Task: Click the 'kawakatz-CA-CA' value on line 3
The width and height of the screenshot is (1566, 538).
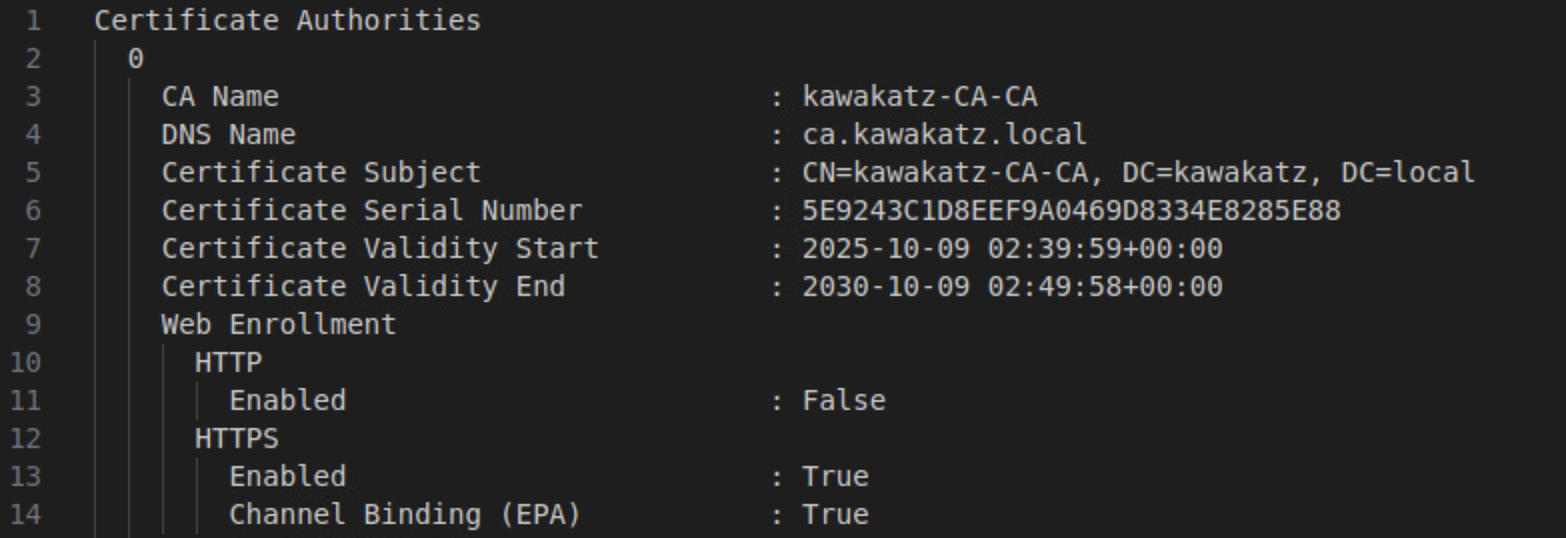Action: (920, 97)
